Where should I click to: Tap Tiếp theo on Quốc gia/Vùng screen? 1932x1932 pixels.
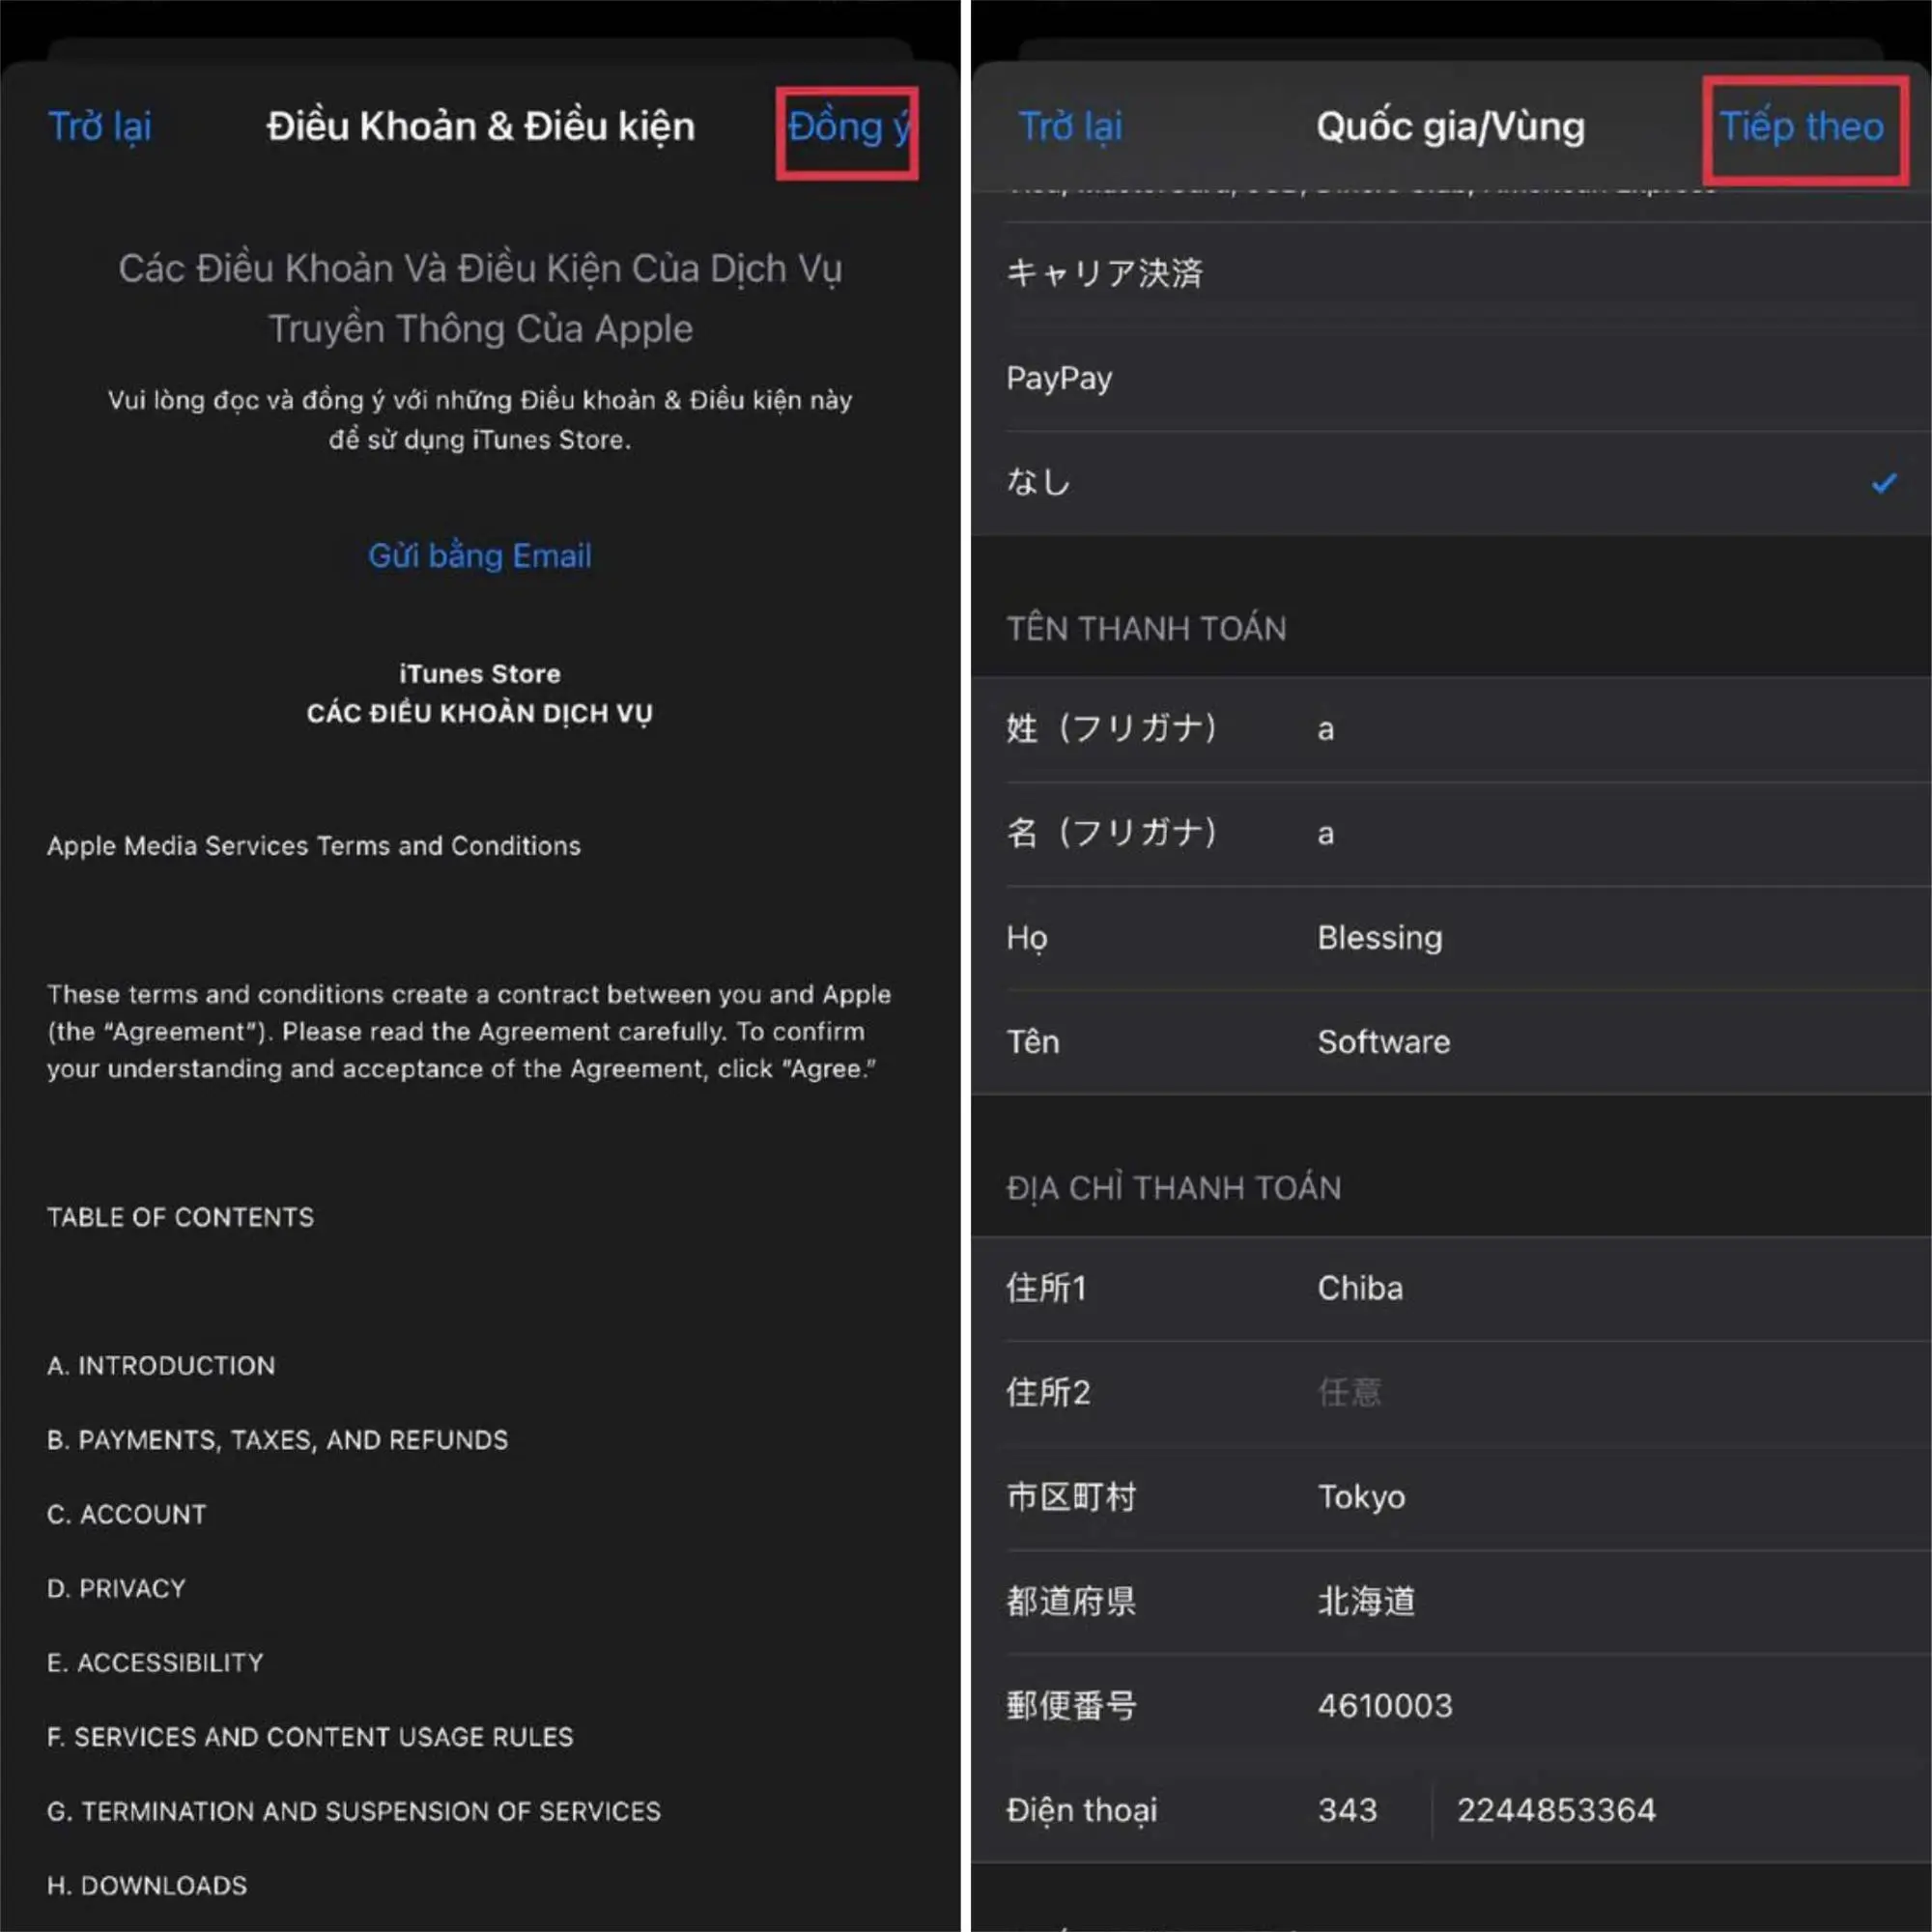(1801, 128)
